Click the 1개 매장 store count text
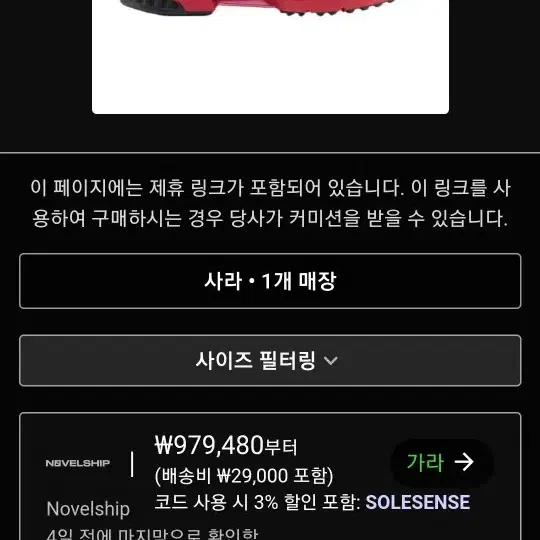 299,281
